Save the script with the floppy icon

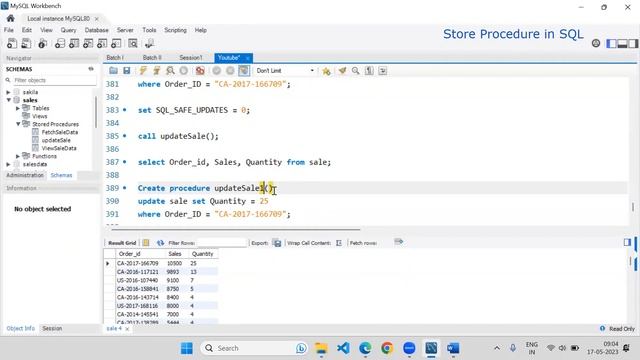(127, 71)
